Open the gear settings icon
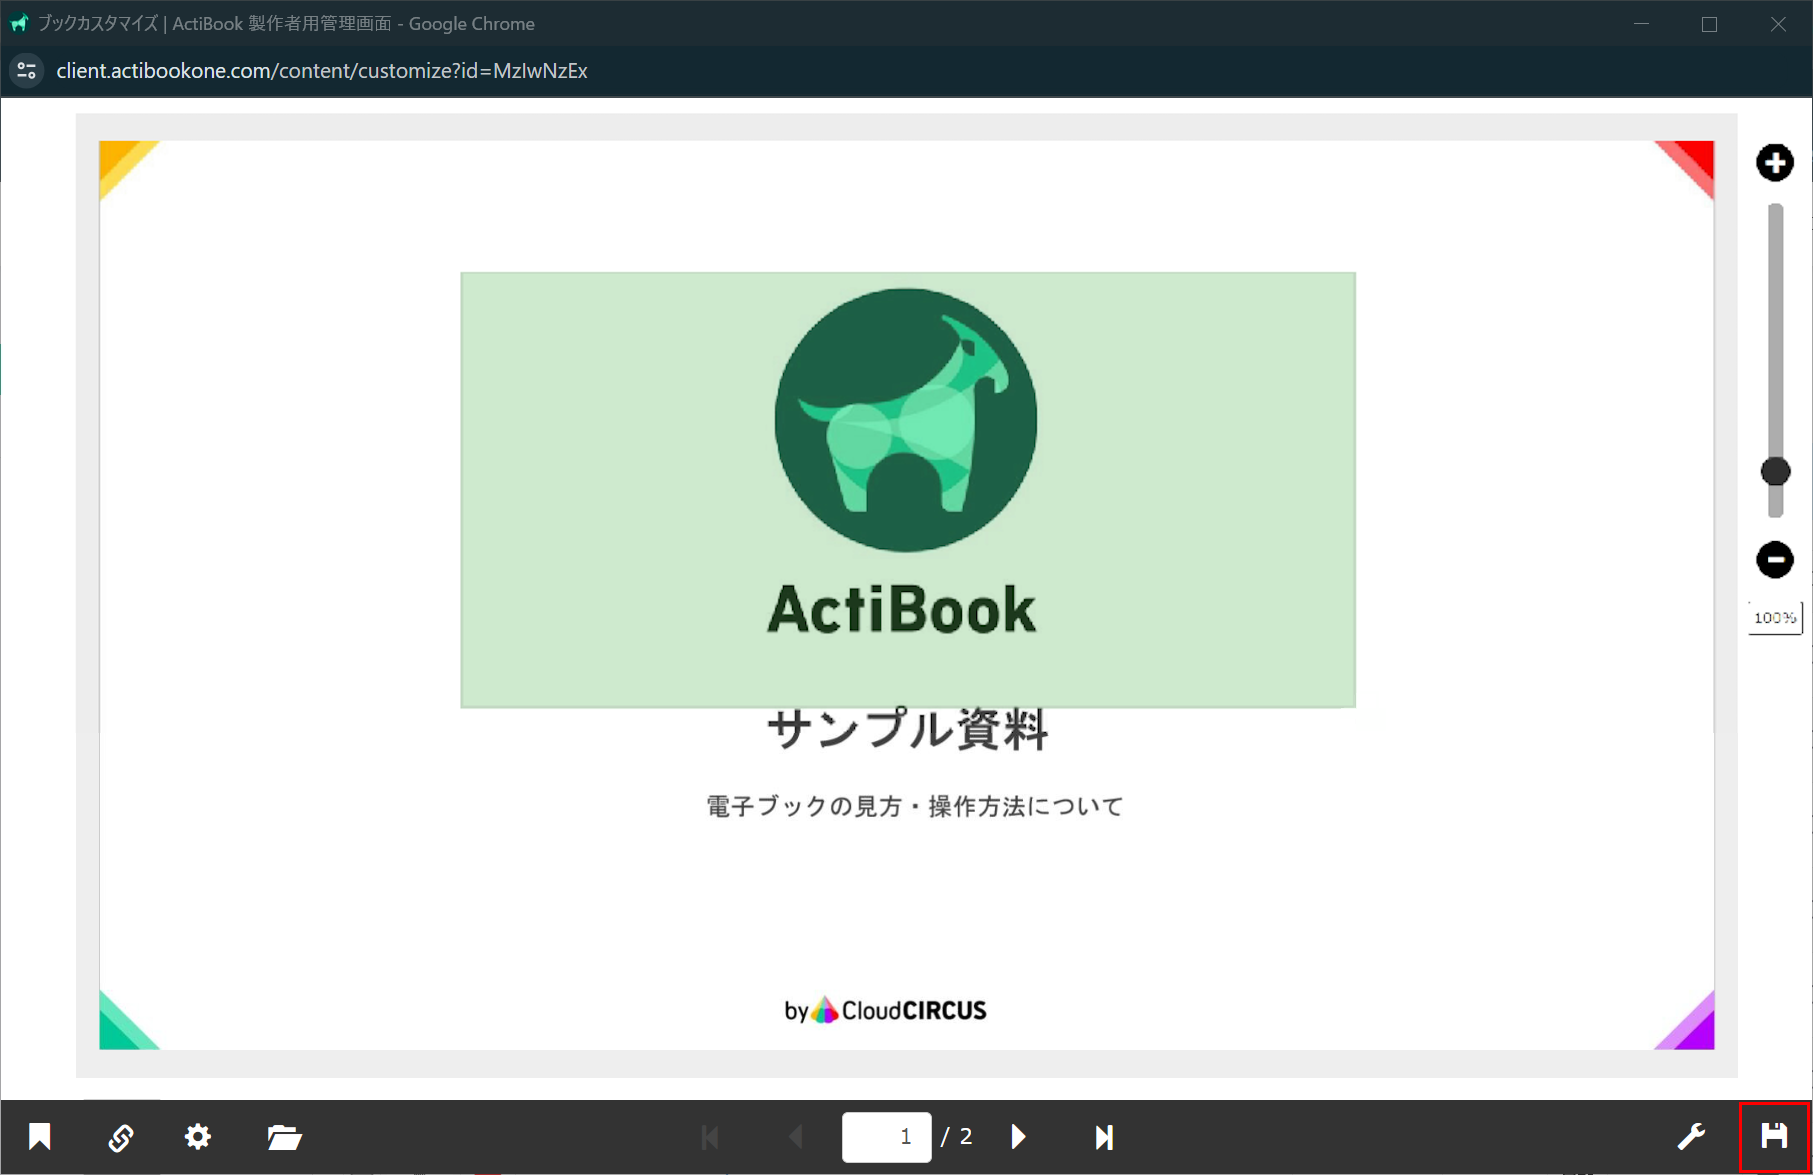 (198, 1137)
